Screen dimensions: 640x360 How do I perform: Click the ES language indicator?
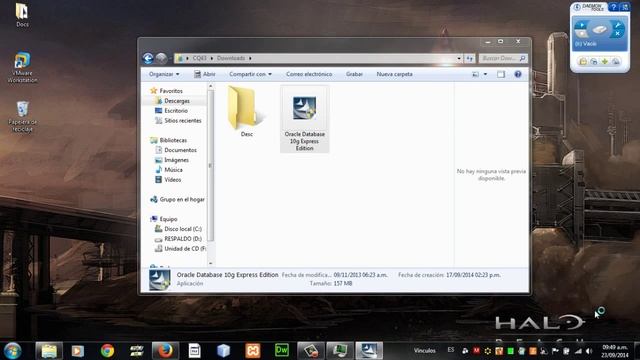[451, 350]
